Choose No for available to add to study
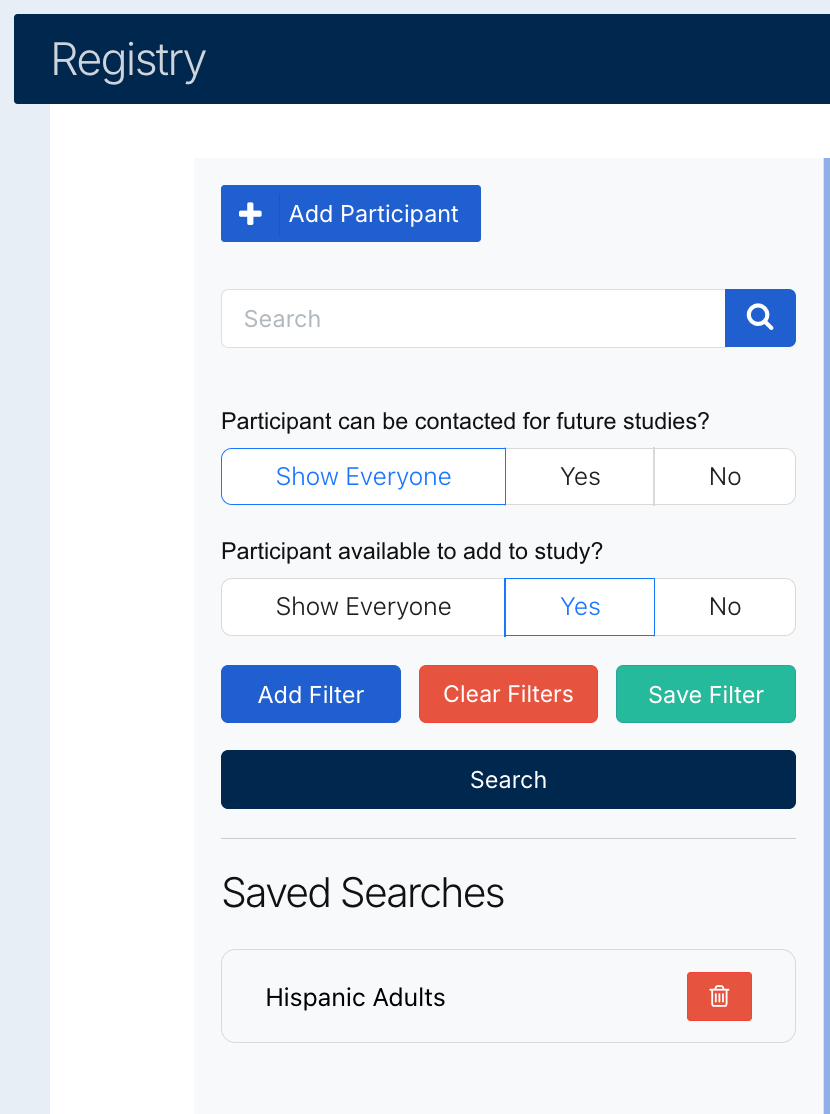Image resolution: width=830 pixels, height=1114 pixels. tap(725, 607)
